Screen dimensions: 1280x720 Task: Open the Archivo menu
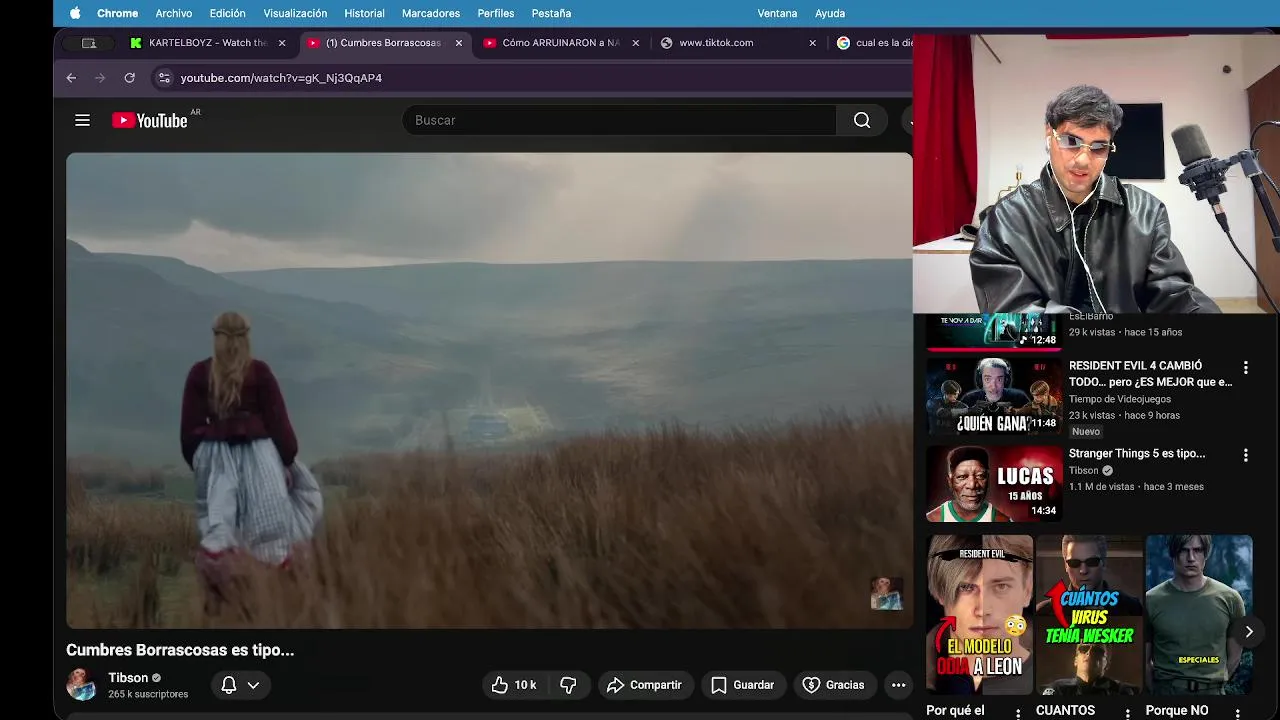pos(174,13)
